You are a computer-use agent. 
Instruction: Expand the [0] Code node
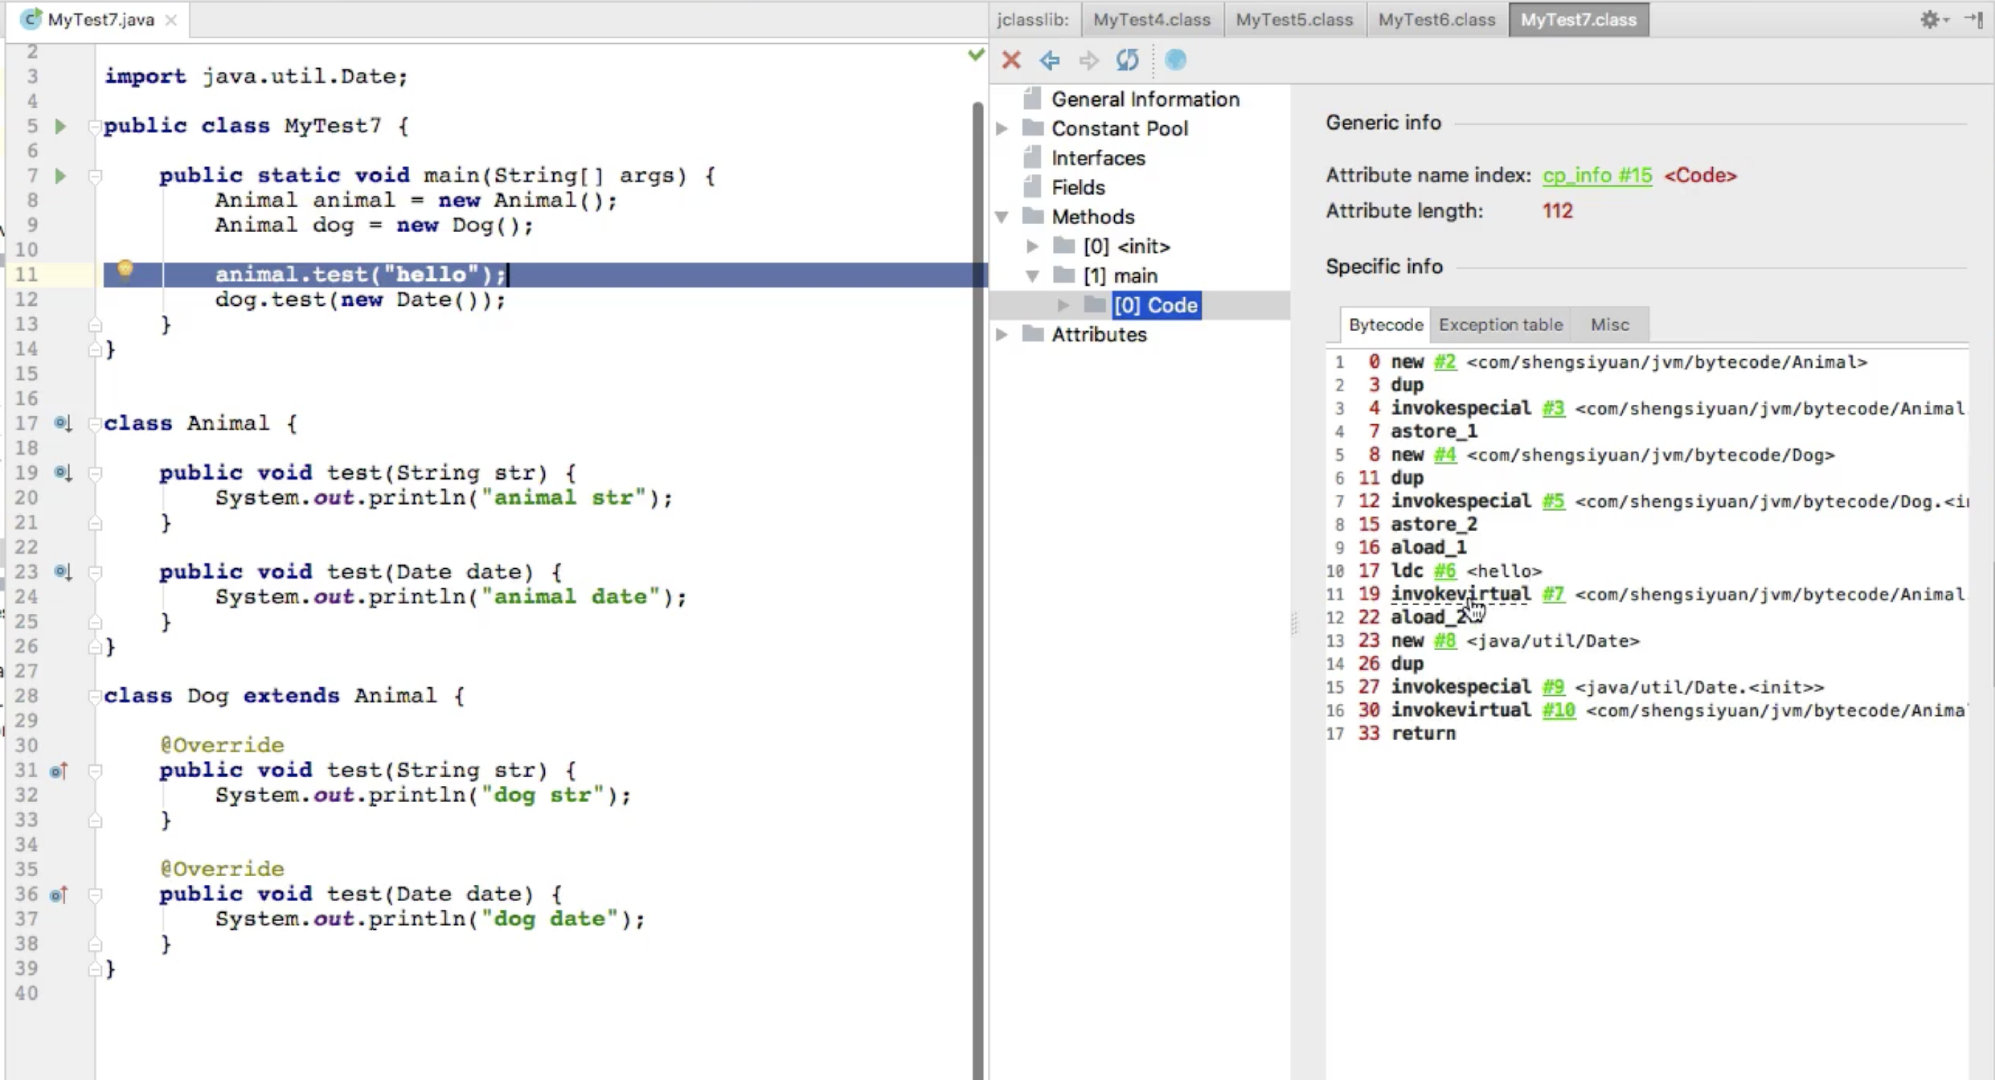coord(1064,305)
